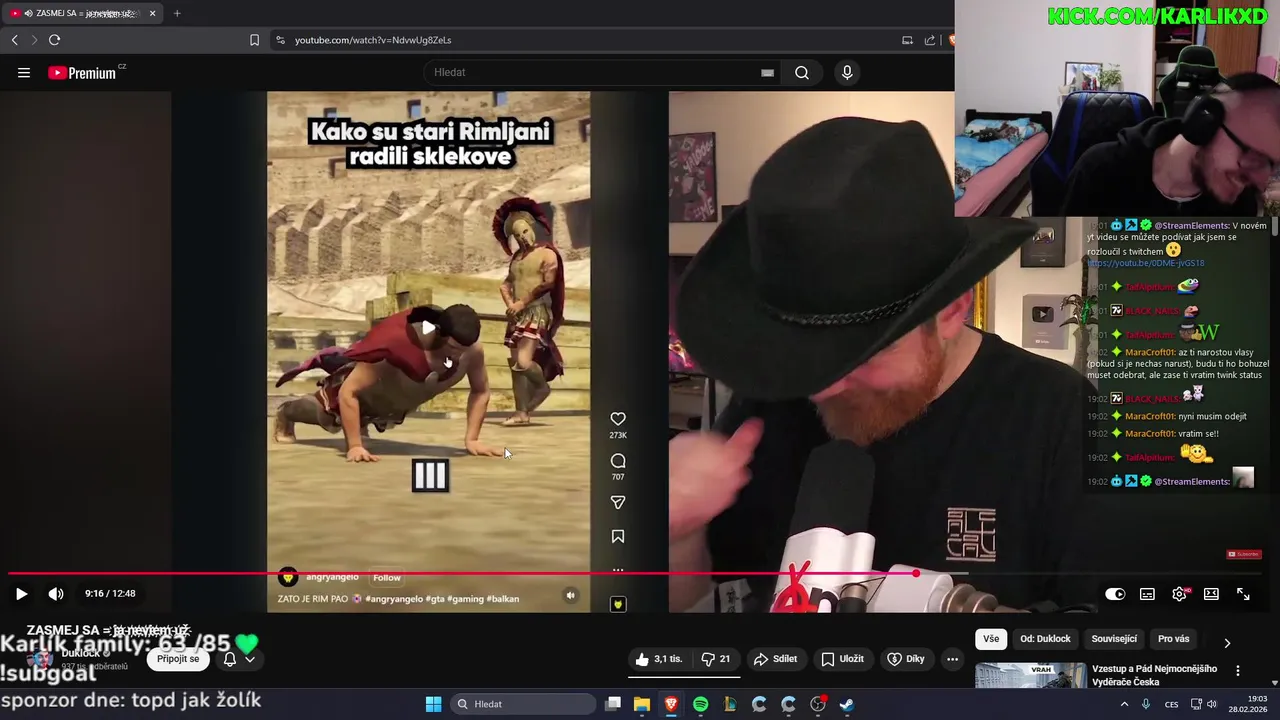Click the address bar URL
Image resolution: width=1280 pixels, height=720 pixels.
[x=373, y=40]
